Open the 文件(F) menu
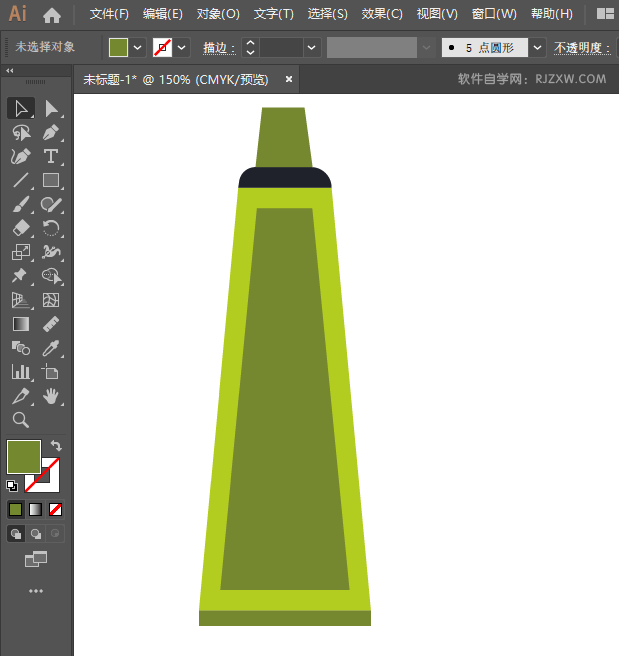Image resolution: width=619 pixels, height=656 pixels. (x=109, y=14)
